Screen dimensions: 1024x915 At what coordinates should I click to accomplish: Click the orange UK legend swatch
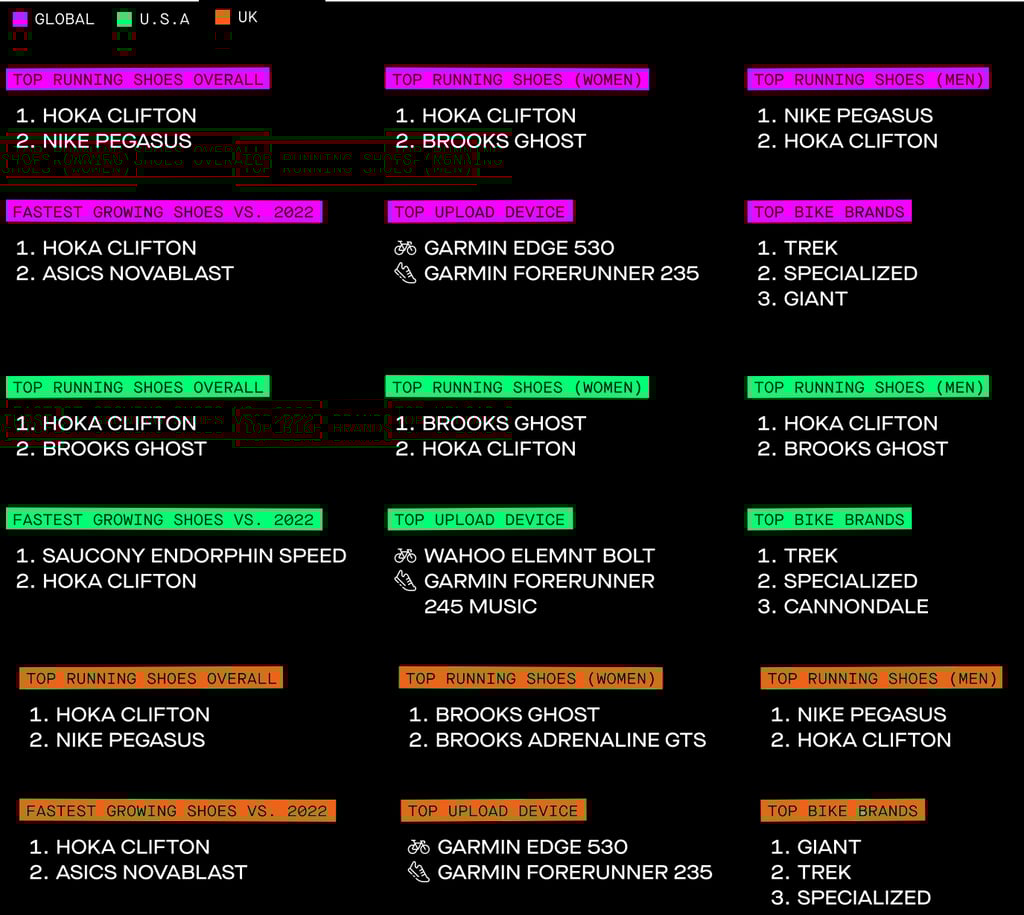(221, 17)
